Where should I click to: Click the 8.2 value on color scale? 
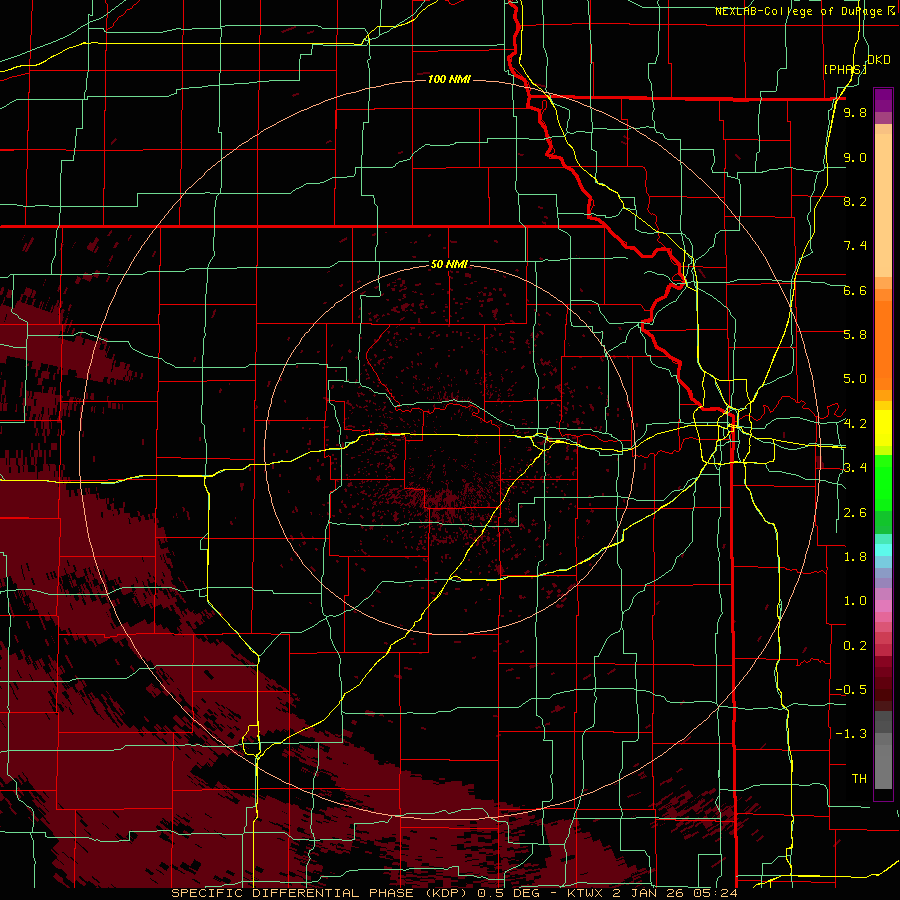(855, 201)
